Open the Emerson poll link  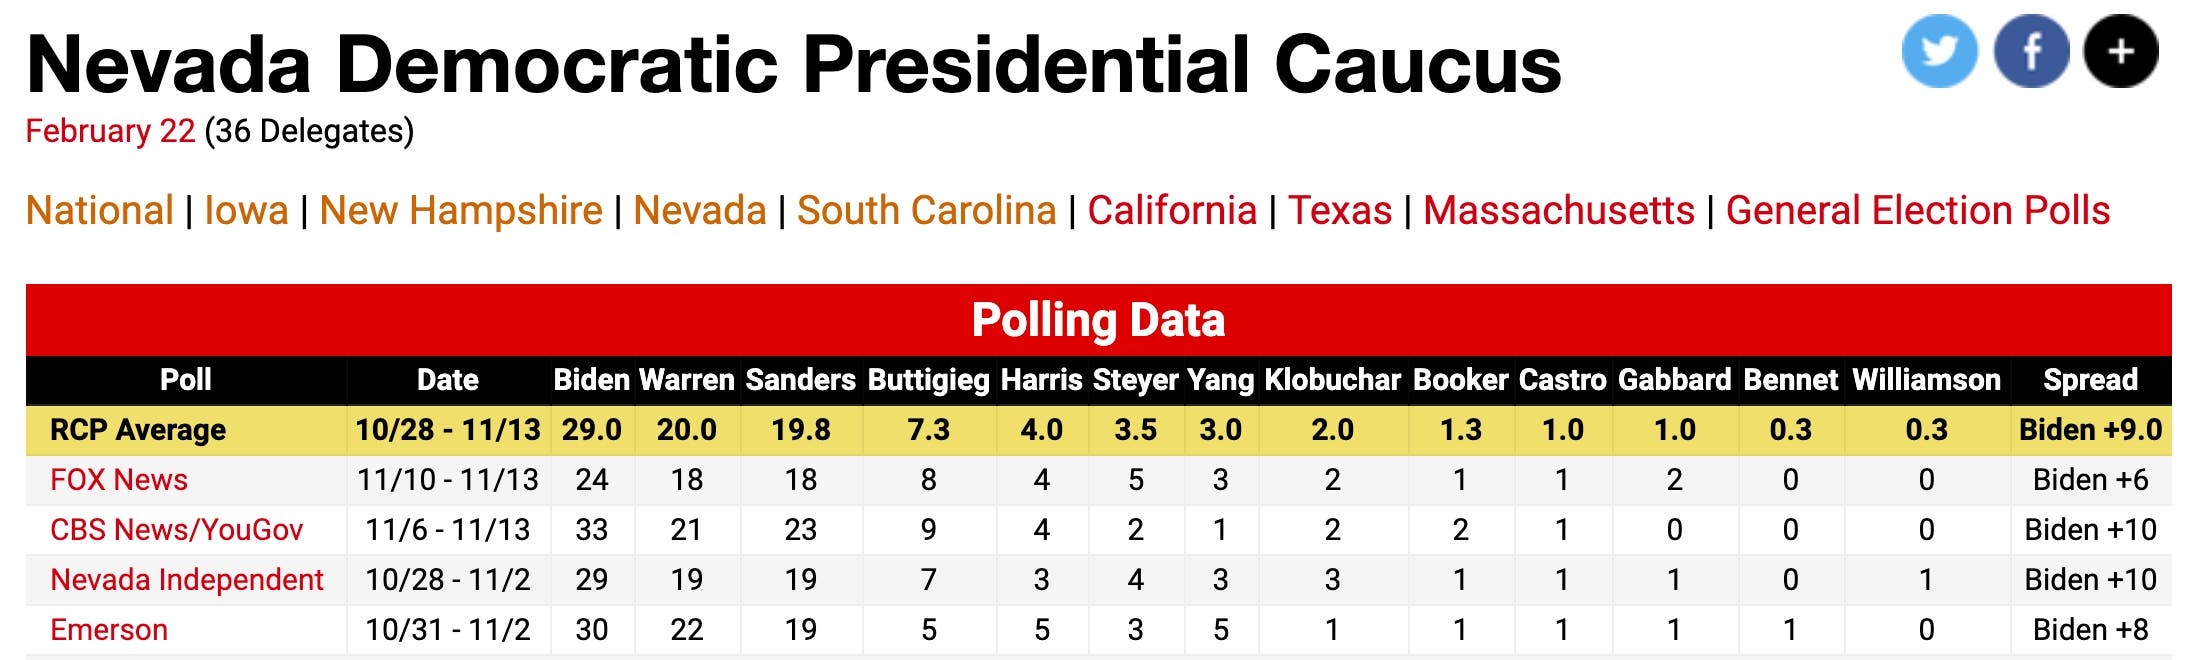(x=108, y=630)
